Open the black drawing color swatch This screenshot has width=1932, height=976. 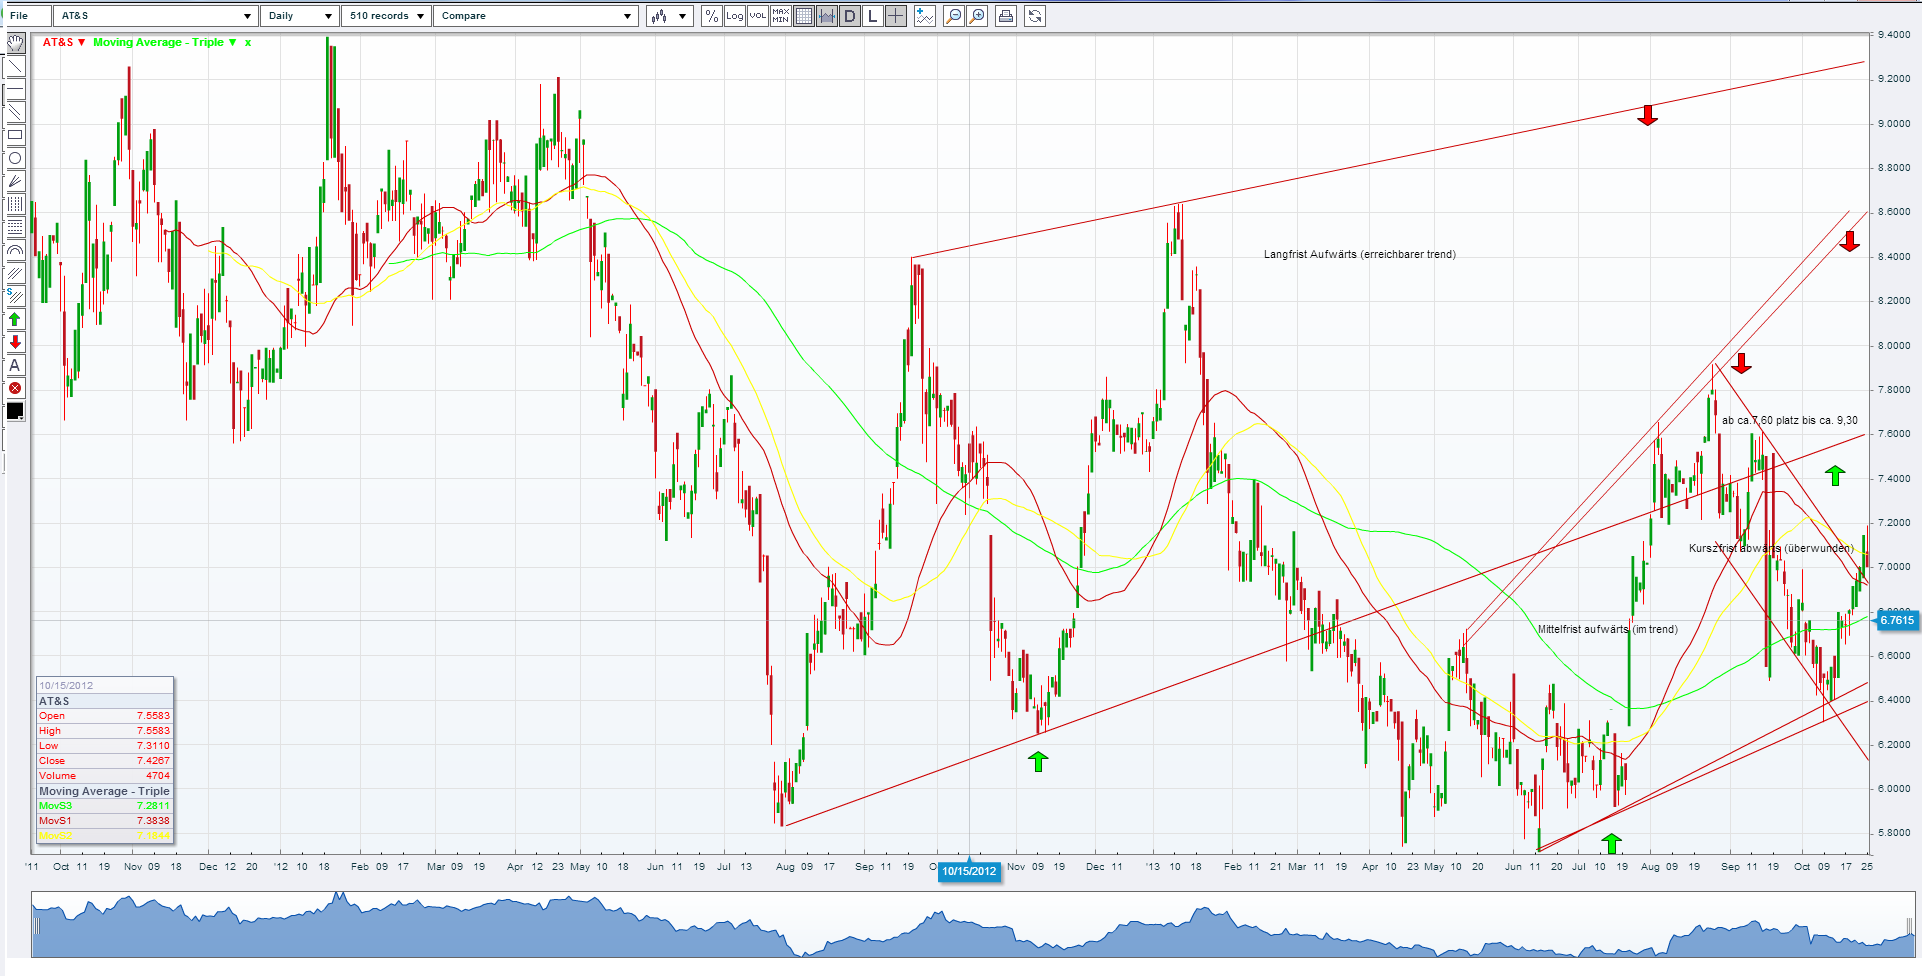click(x=15, y=411)
